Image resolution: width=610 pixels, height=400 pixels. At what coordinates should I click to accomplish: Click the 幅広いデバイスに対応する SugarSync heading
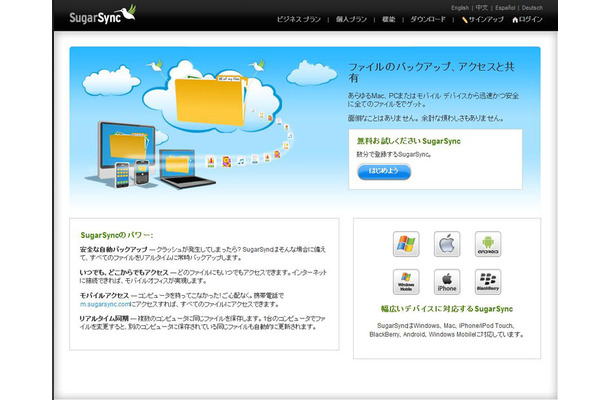click(x=447, y=309)
